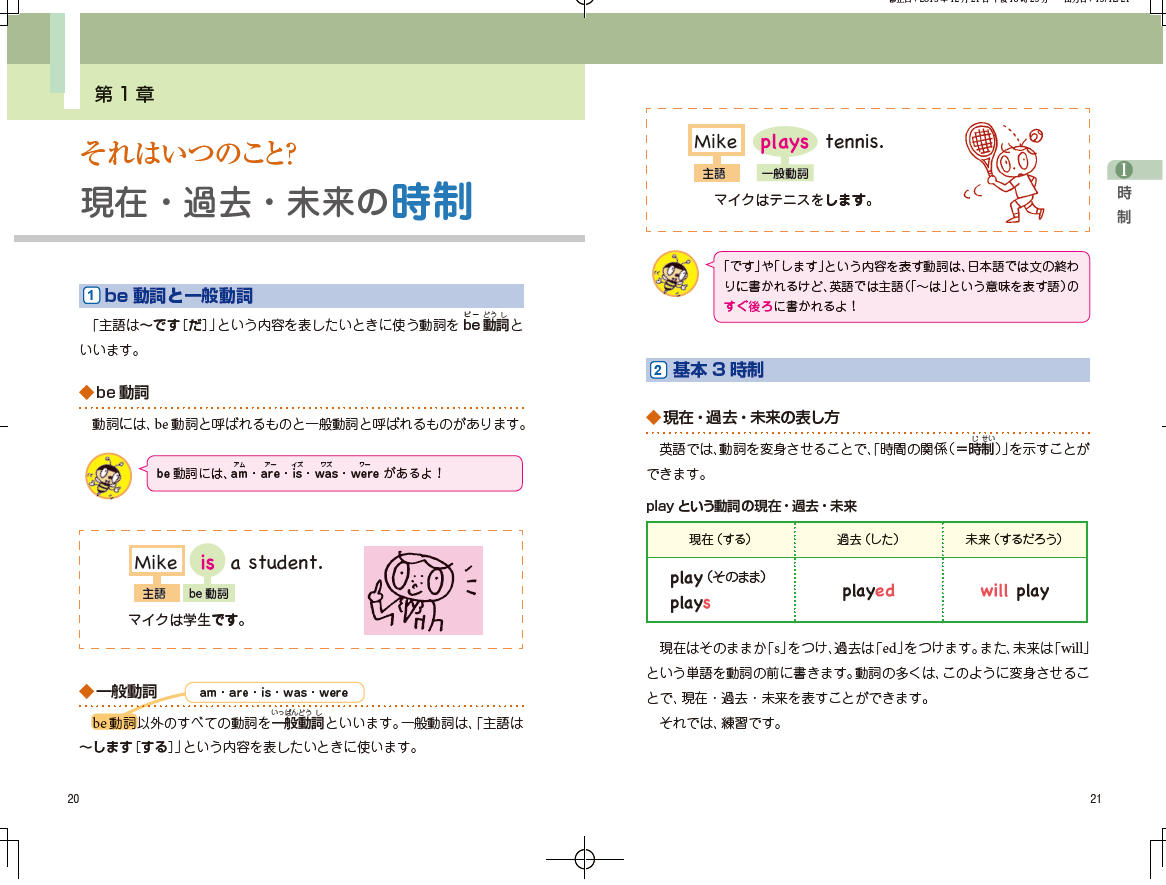Click the orange diamond before 現在・過去・未来の表し方
The width and height of the screenshot is (1166, 885).
click(653, 416)
